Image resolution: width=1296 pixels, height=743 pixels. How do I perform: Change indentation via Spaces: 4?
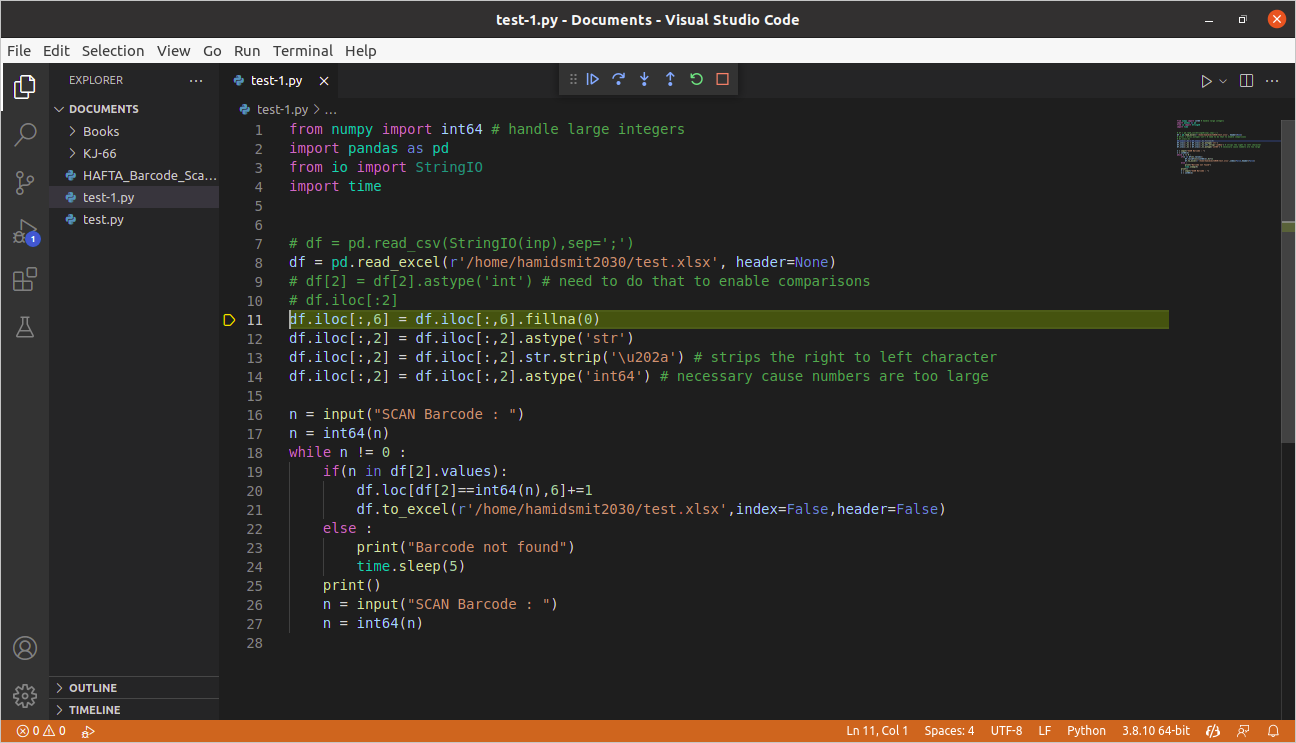point(949,731)
